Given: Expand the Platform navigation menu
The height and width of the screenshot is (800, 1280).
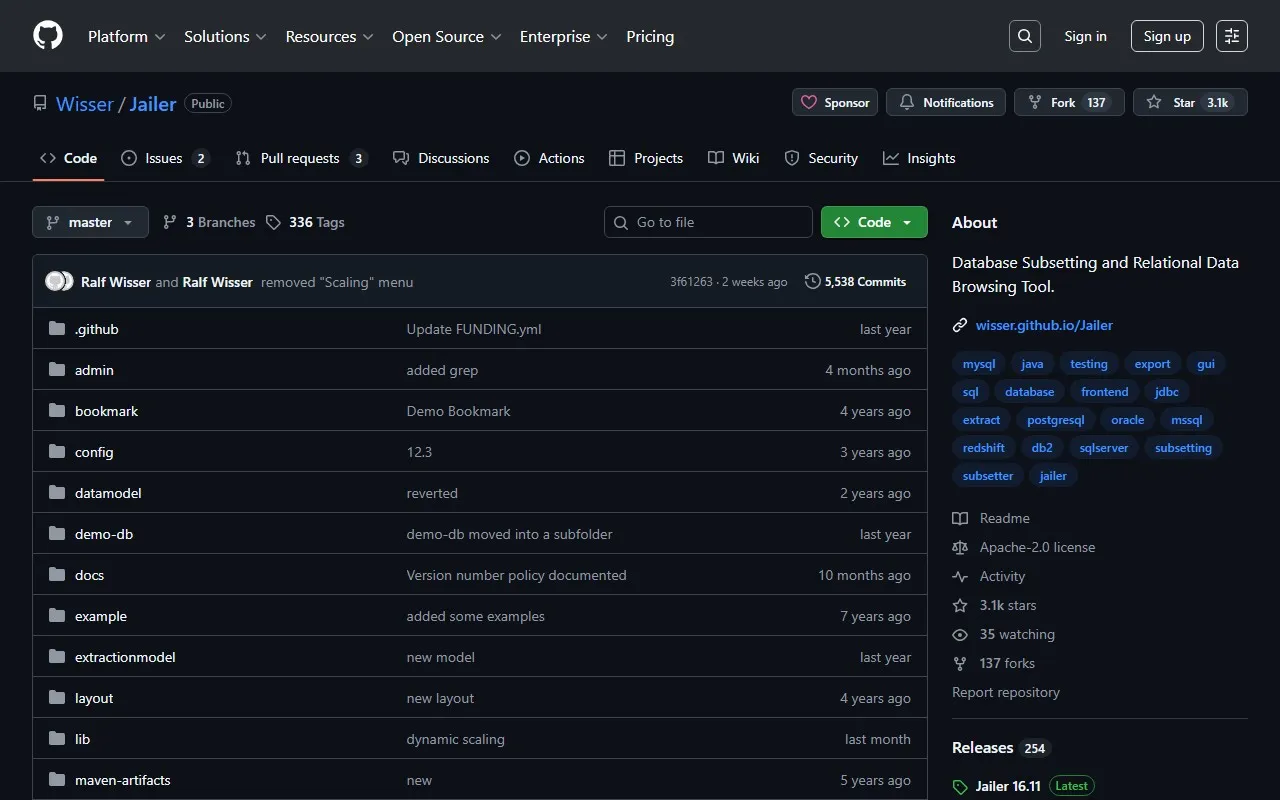Looking at the screenshot, I should click(125, 36).
